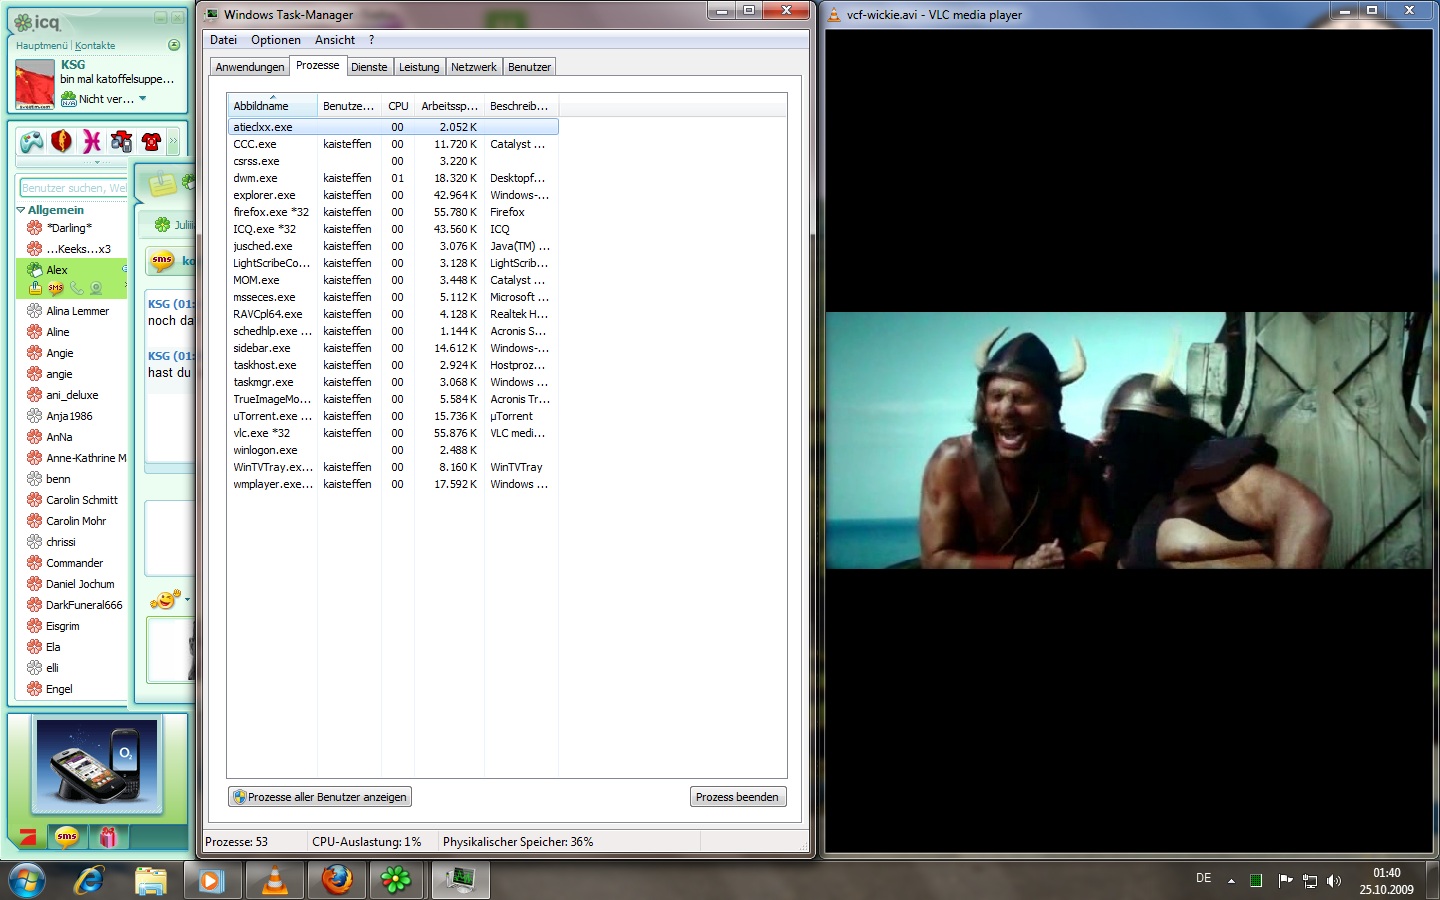Image resolution: width=1440 pixels, height=900 pixels.
Task: Open the red shield ICQ toolbar icon
Action: click(62, 142)
